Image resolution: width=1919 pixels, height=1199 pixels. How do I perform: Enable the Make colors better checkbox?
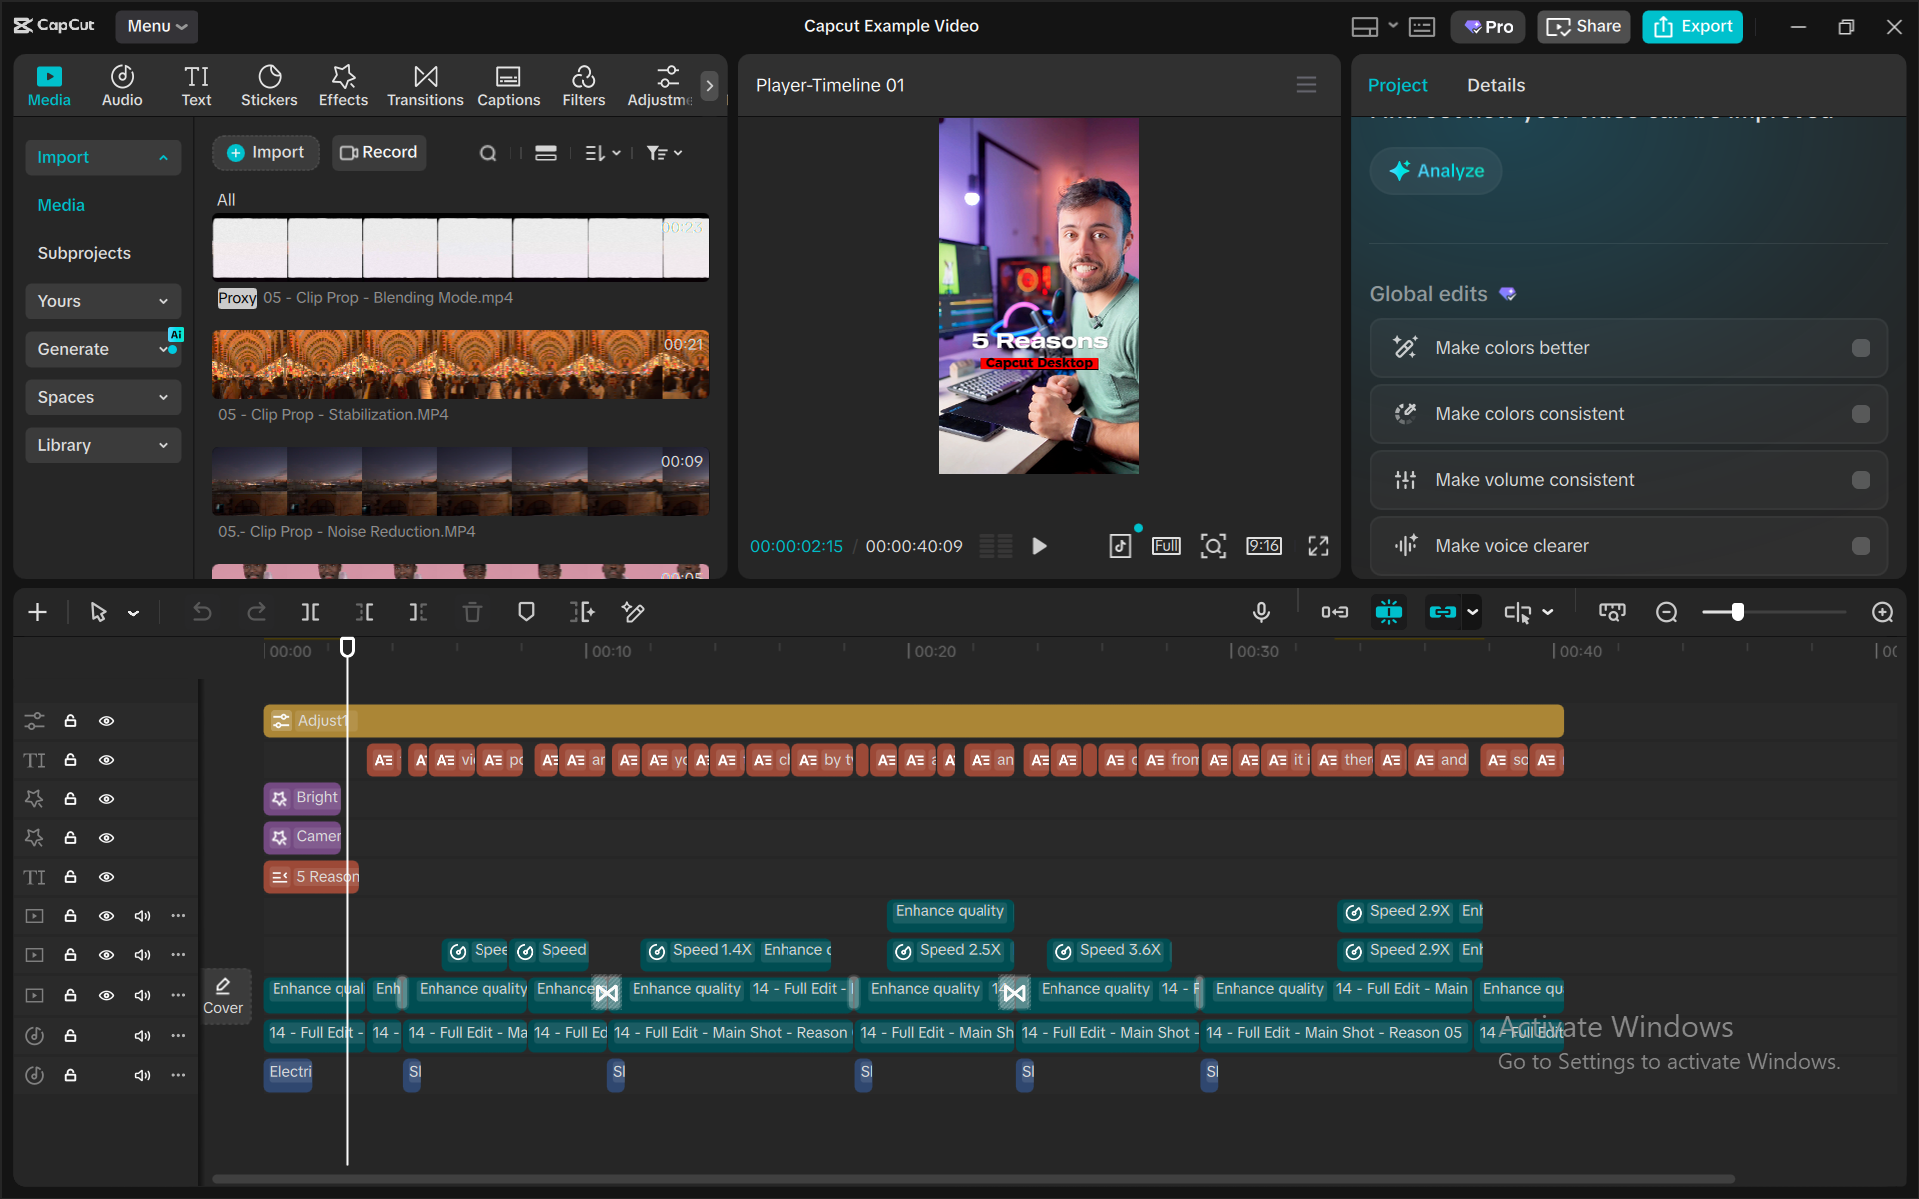(1860, 348)
